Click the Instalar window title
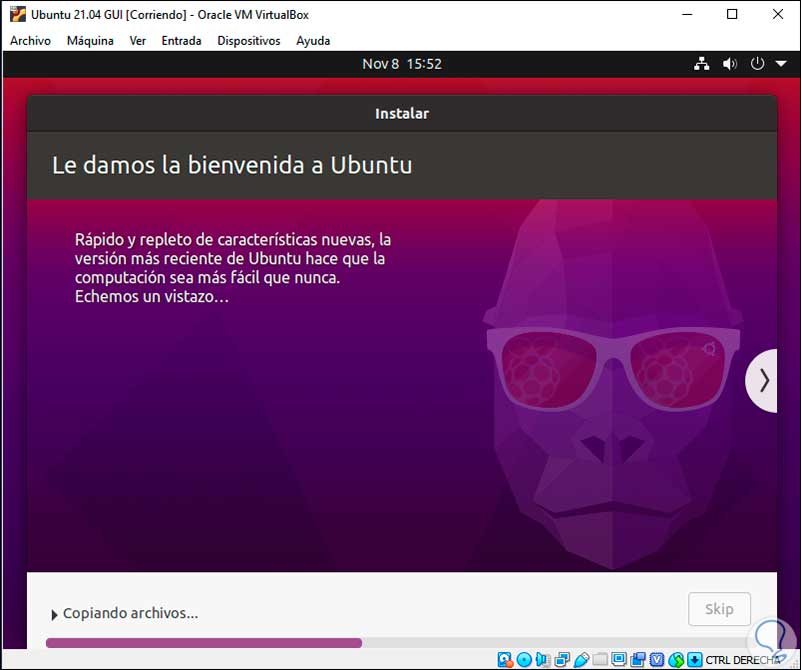 pyautogui.click(x=402, y=114)
